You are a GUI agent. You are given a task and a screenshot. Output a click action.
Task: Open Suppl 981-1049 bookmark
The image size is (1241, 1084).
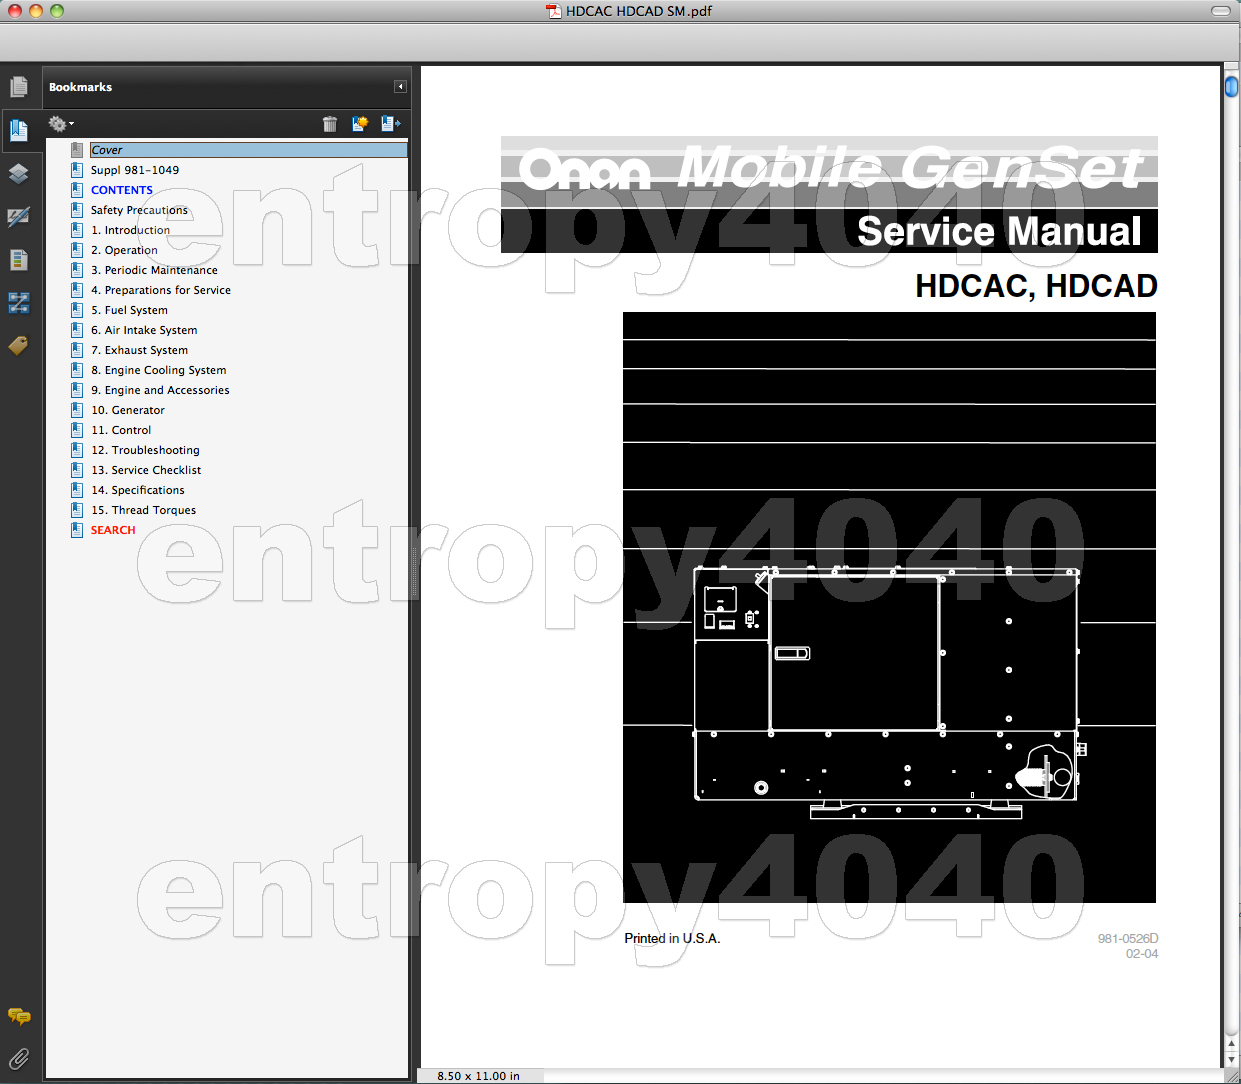[x=135, y=170]
